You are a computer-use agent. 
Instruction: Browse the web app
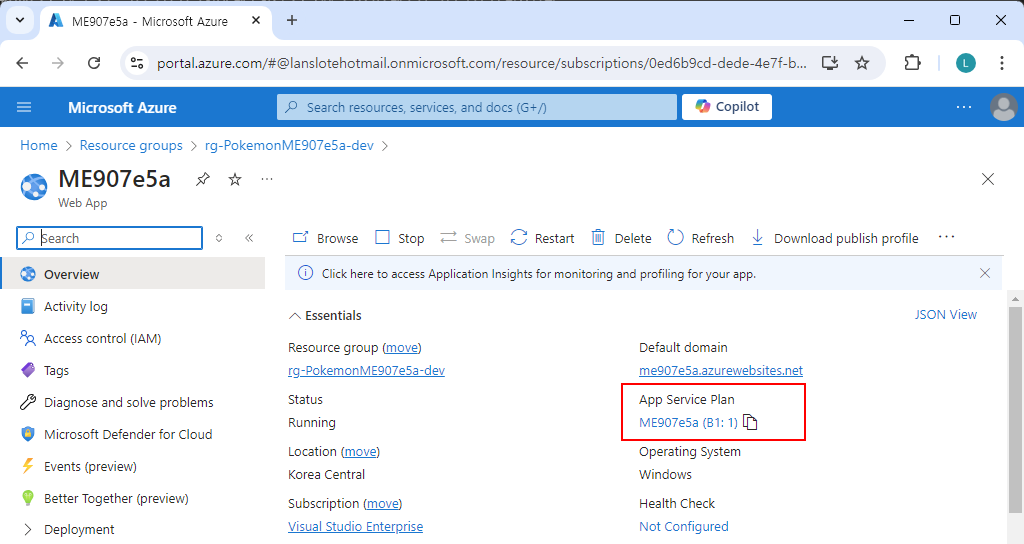tap(325, 238)
